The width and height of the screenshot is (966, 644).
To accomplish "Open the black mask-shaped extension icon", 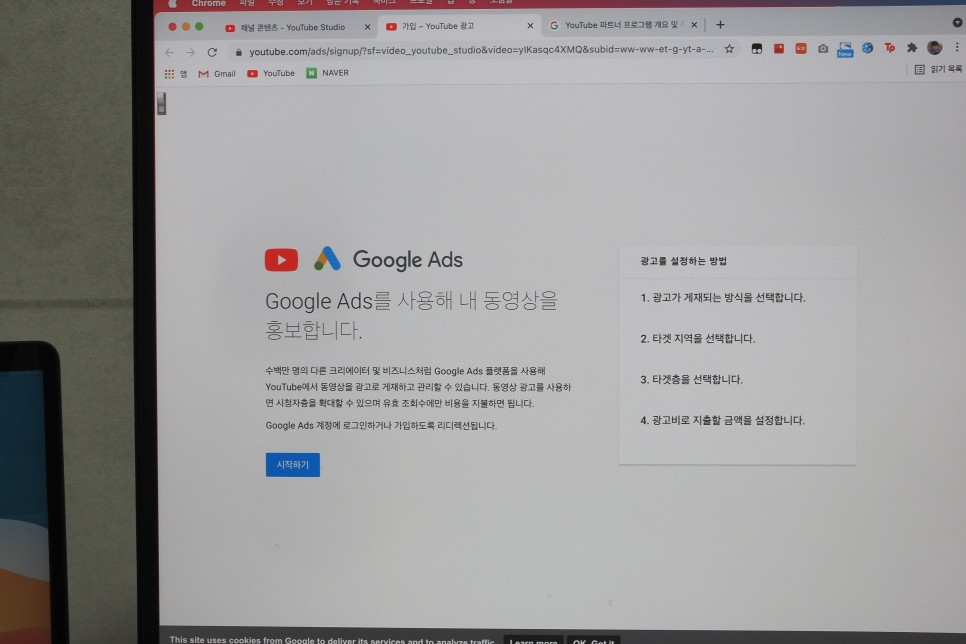I will (757, 49).
